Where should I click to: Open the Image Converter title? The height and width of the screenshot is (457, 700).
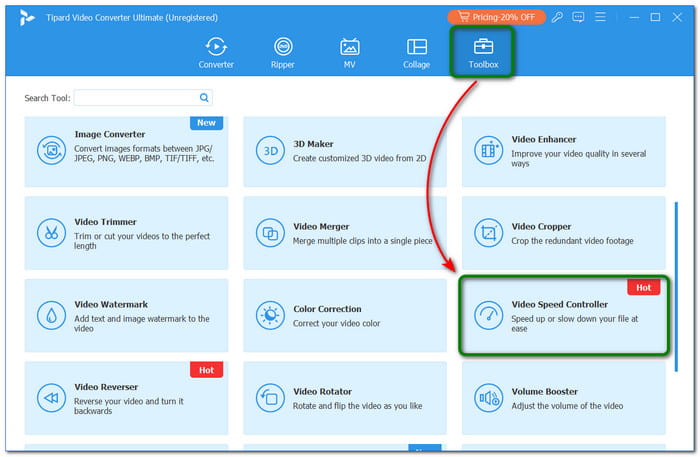click(x=110, y=134)
